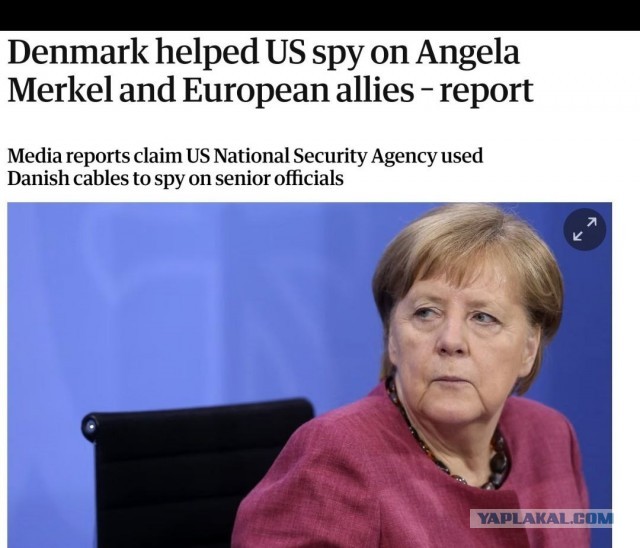Click the word 'Denmark' in the headline
640x548 pixels.
[x=78, y=52]
